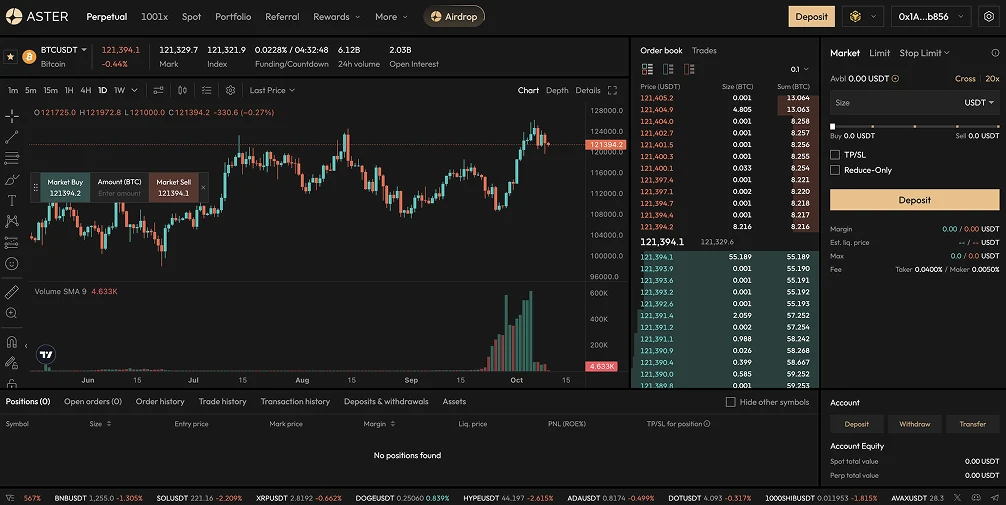This screenshot has height=505, width=1006.
Task: Open the BTCUSDT symbol selector
Action: tap(64, 50)
